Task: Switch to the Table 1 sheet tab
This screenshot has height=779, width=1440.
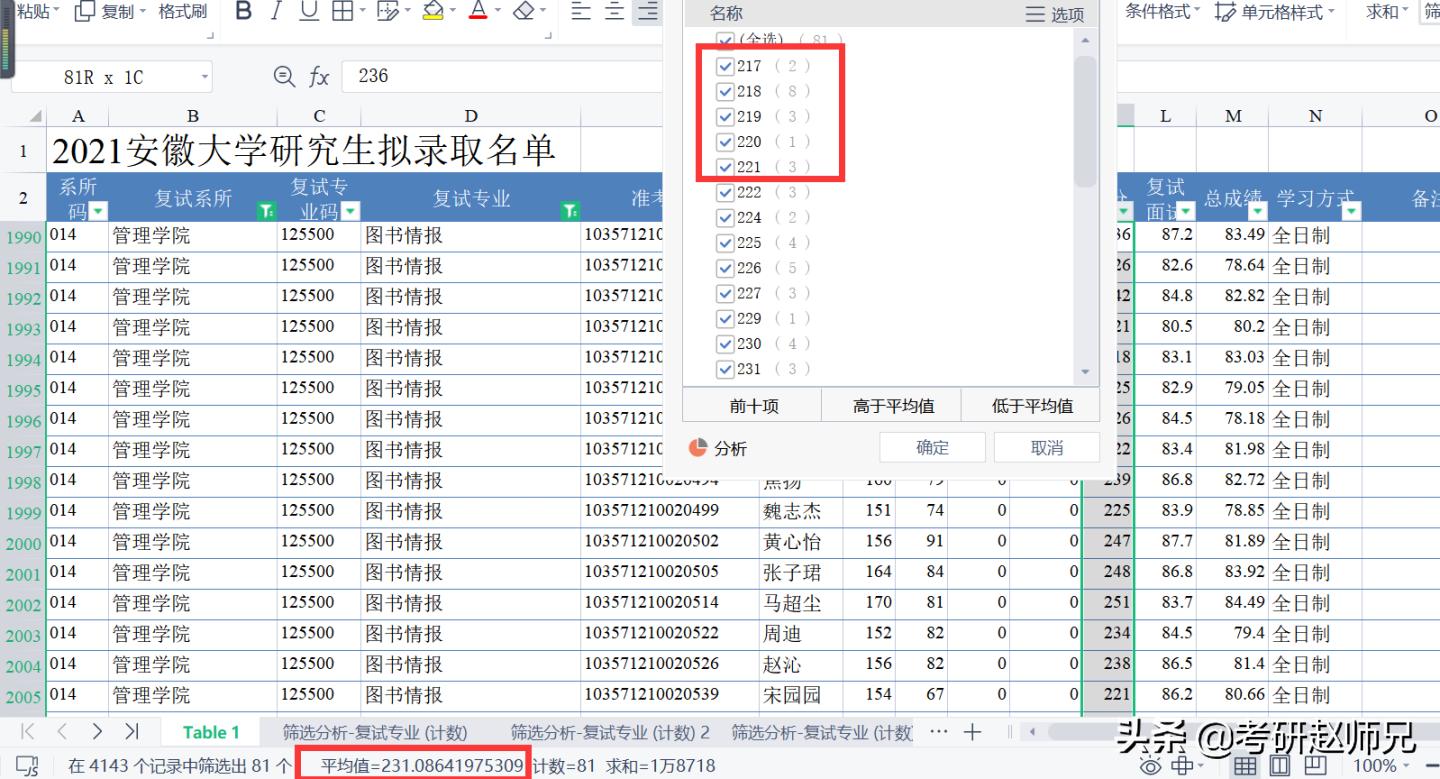Action: [x=211, y=732]
